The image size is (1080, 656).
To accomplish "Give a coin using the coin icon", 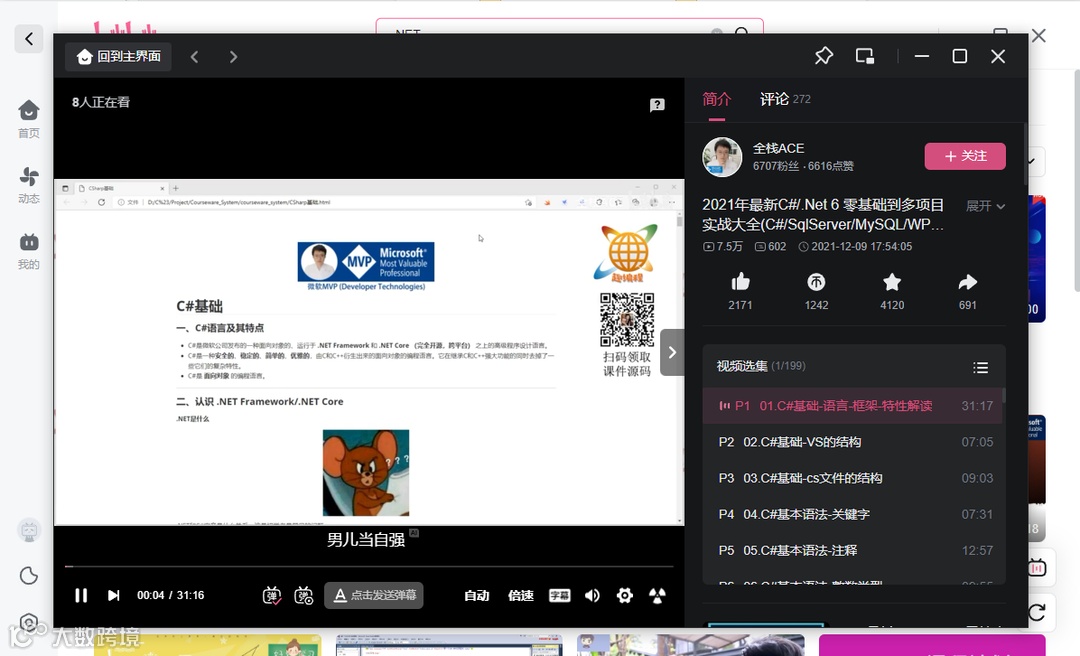I will pos(816,289).
